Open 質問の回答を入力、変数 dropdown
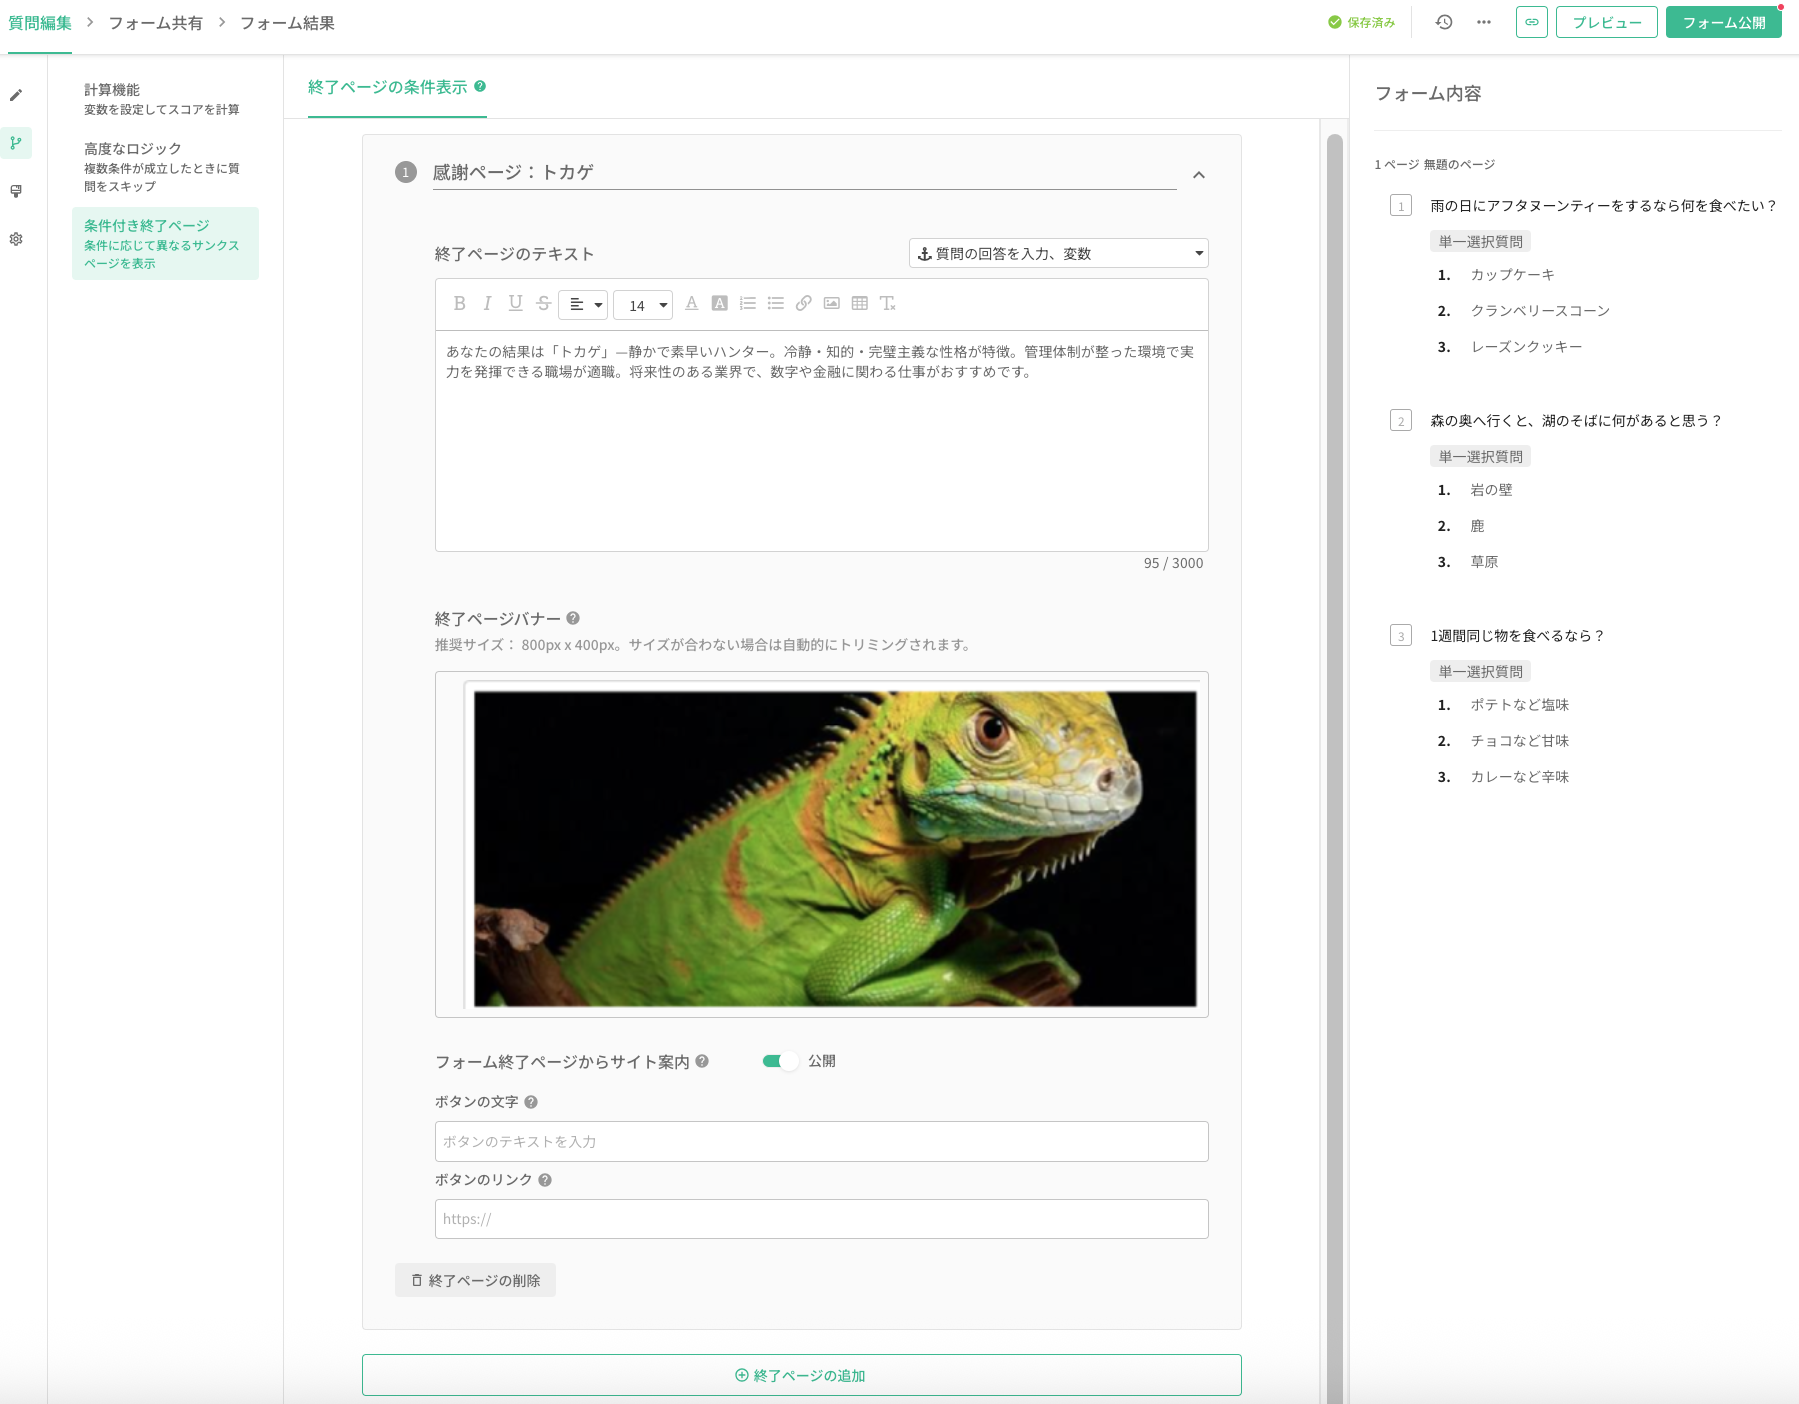Viewport: 1799px width, 1404px height. coord(1059,253)
